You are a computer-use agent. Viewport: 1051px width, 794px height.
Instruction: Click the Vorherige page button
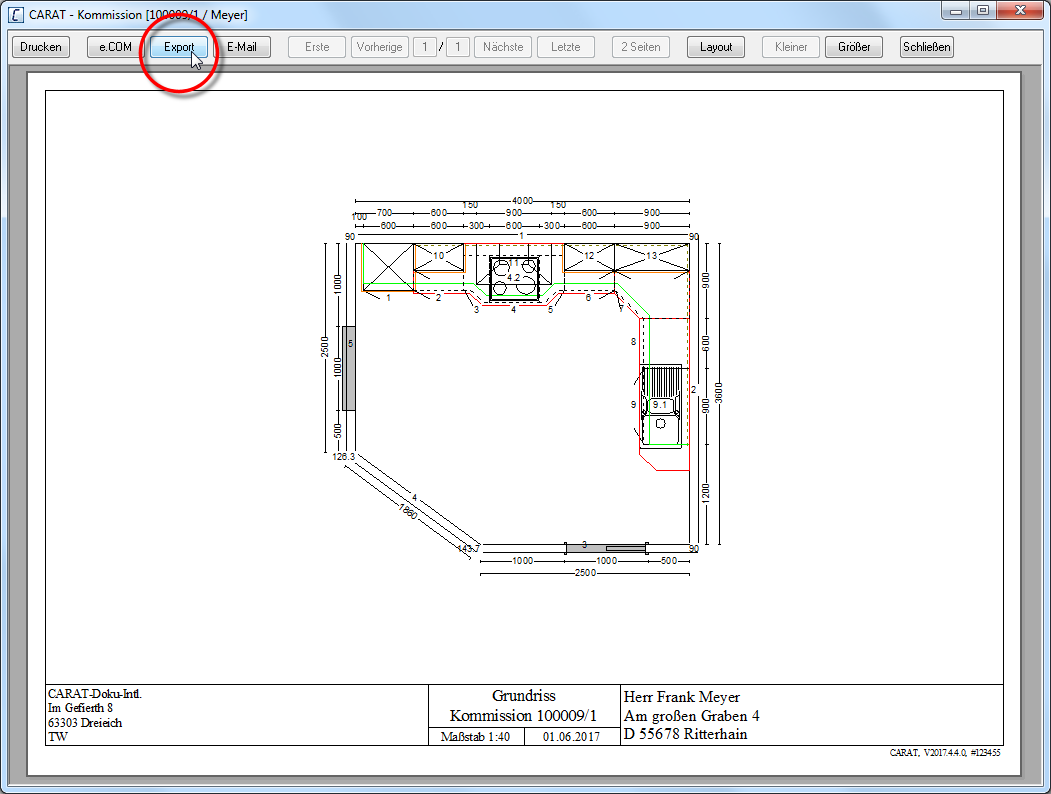coord(380,47)
